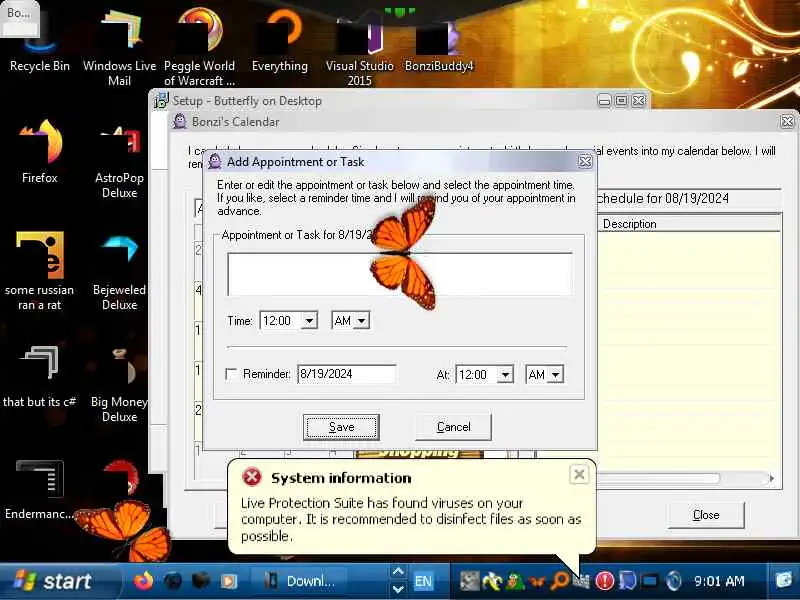Open Big Money Deluxe desktop icon

point(119,385)
